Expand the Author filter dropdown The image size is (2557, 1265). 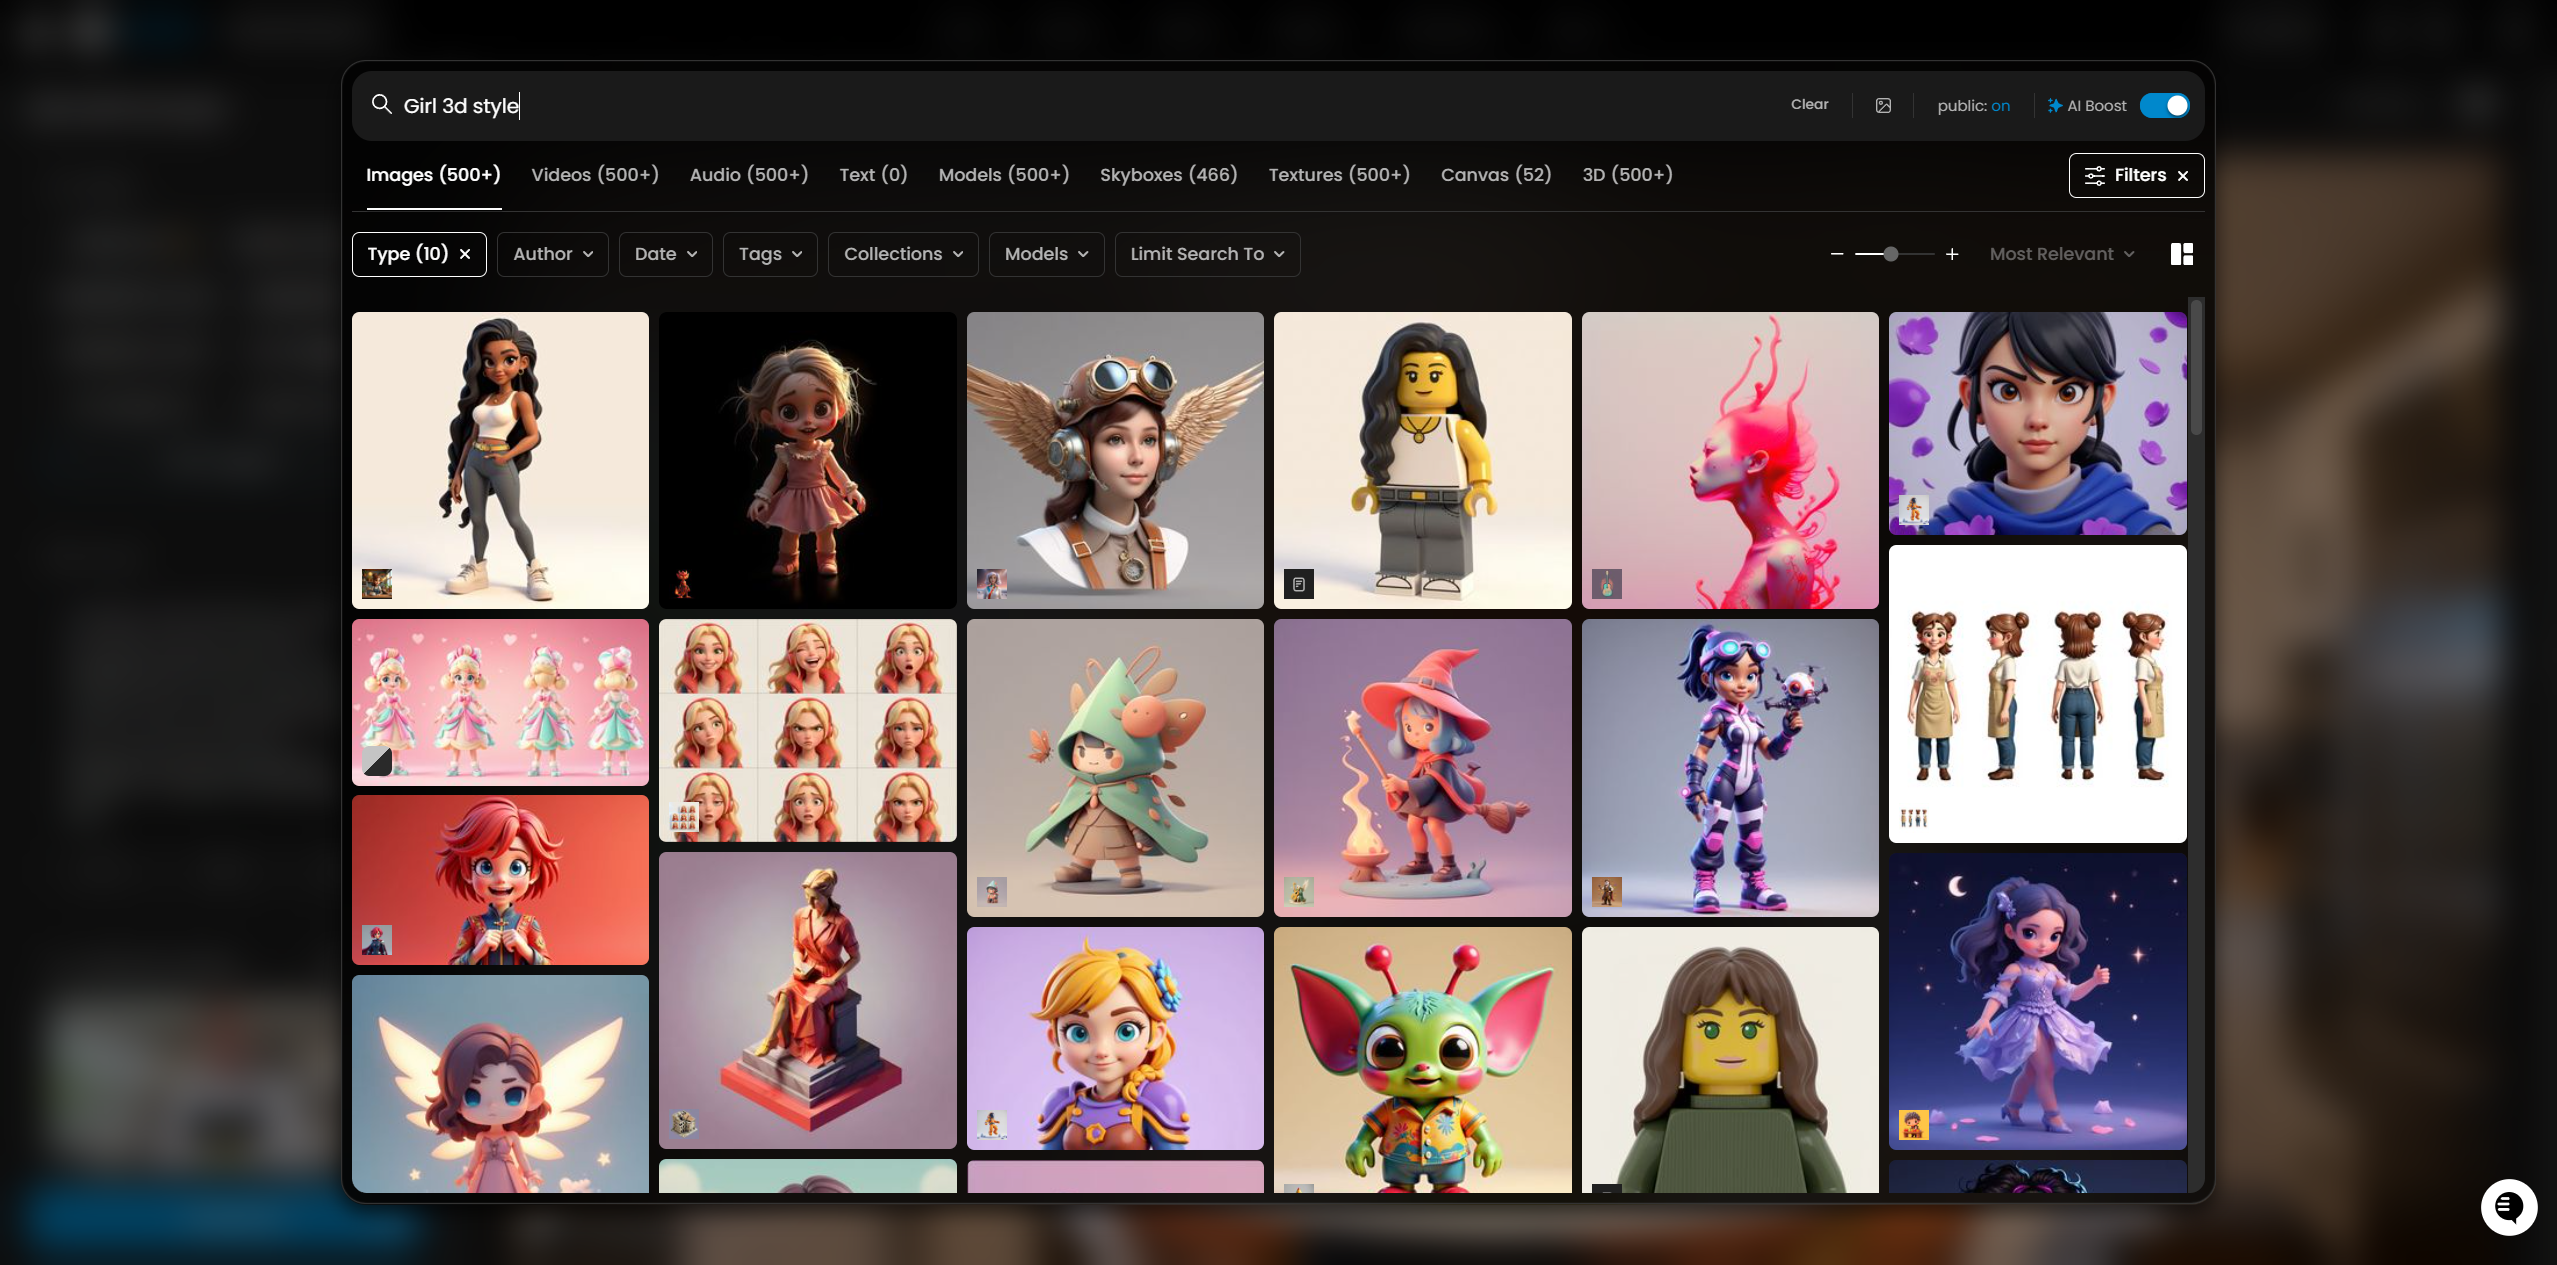click(x=553, y=254)
